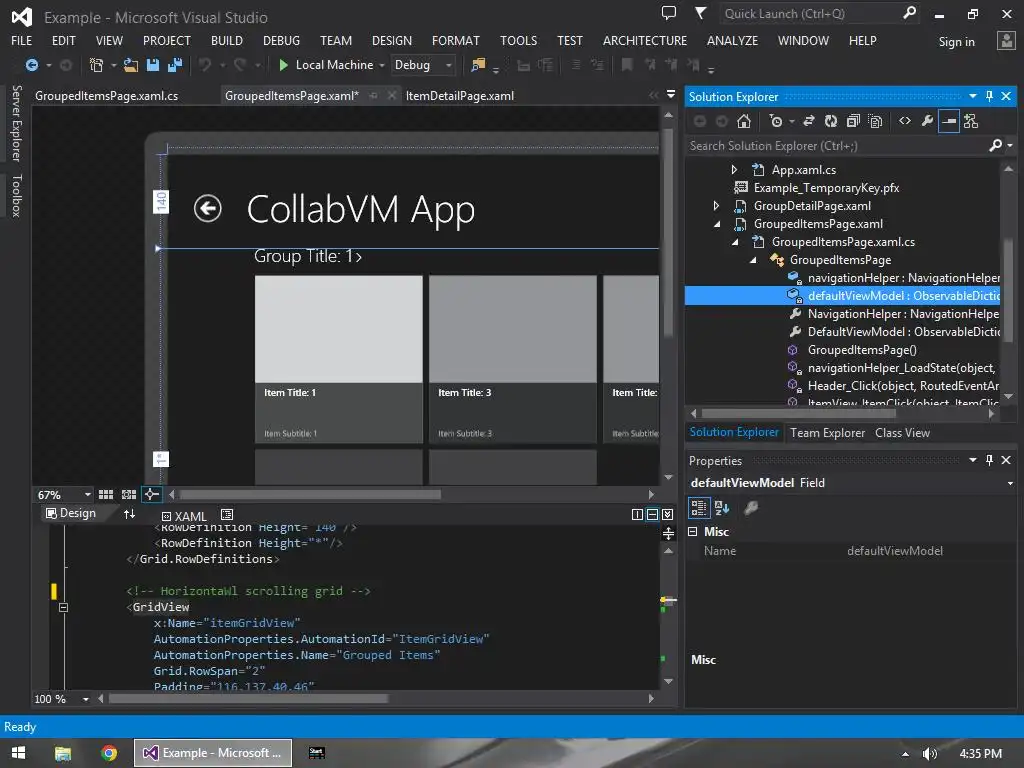This screenshot has width=1024, height=768.
Task: Switch to the Design view button
Action: [x=71, y=513]
